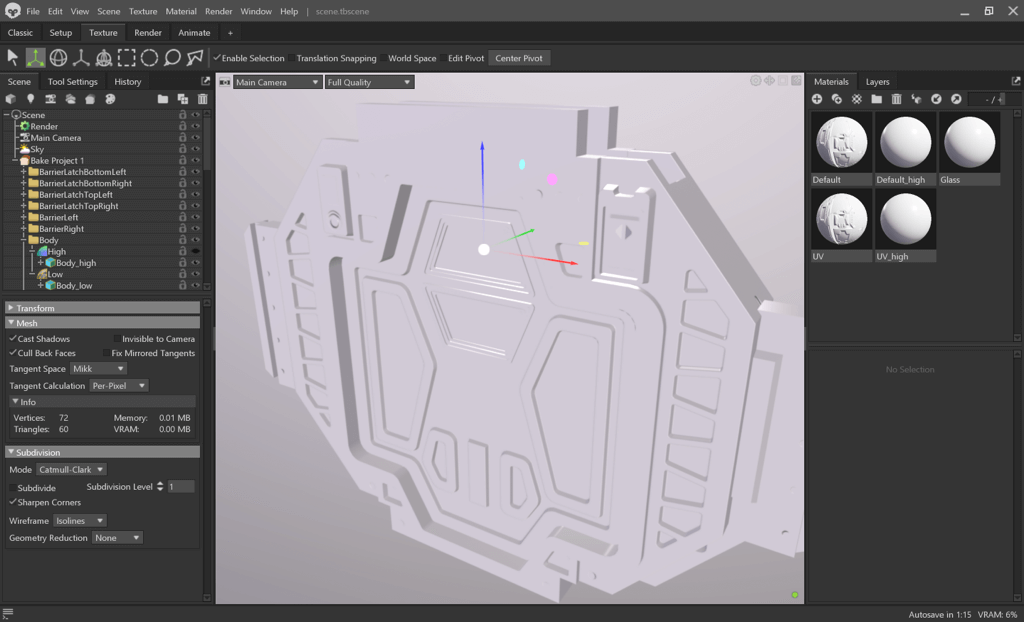Open the Tool Settings tab

(73, 82)
